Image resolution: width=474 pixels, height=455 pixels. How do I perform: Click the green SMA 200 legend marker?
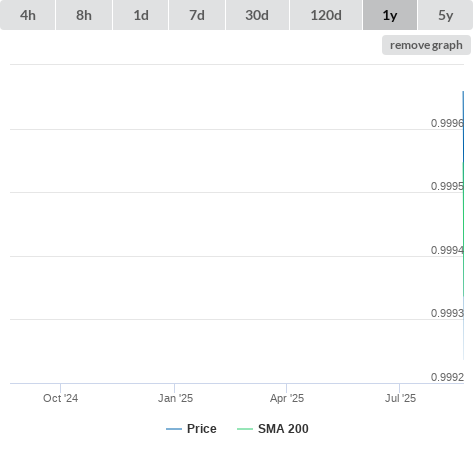coord(245,429)
